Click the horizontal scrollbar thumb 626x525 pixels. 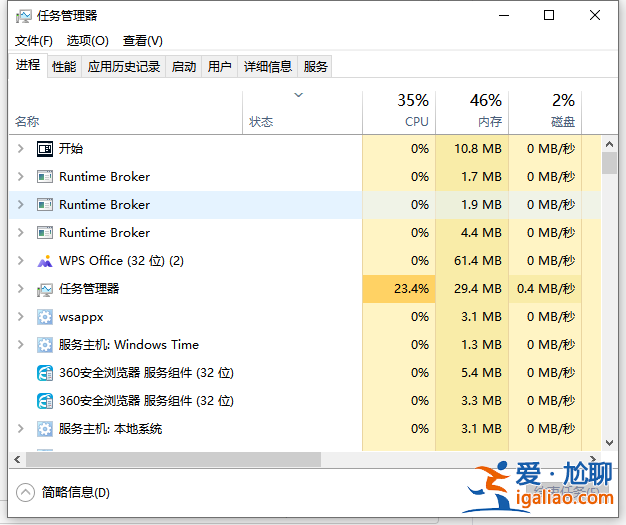coord(173,460)
